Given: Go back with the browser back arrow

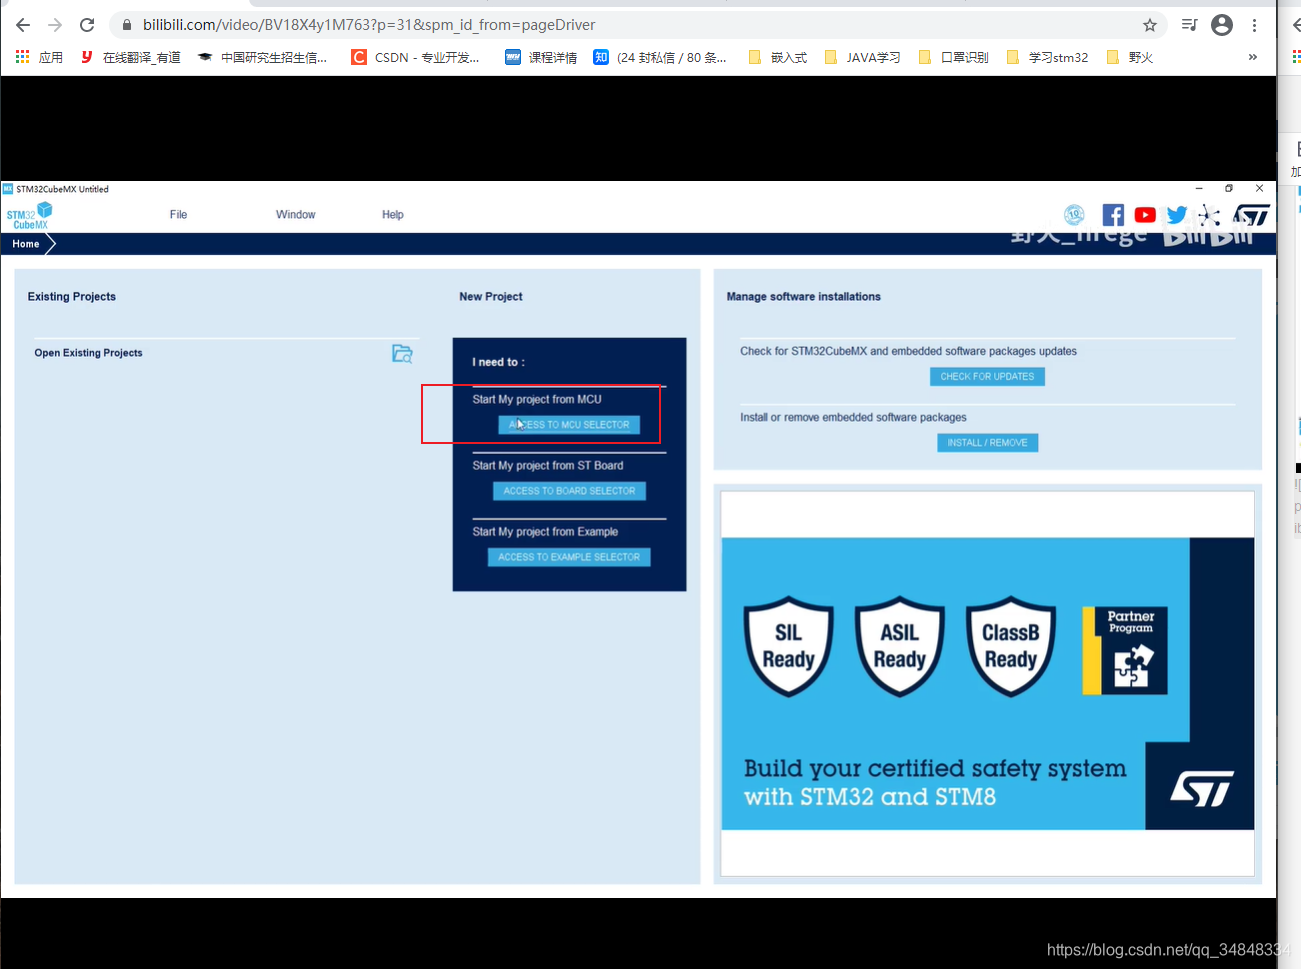Looking at the screenshot, I should 23,25.
